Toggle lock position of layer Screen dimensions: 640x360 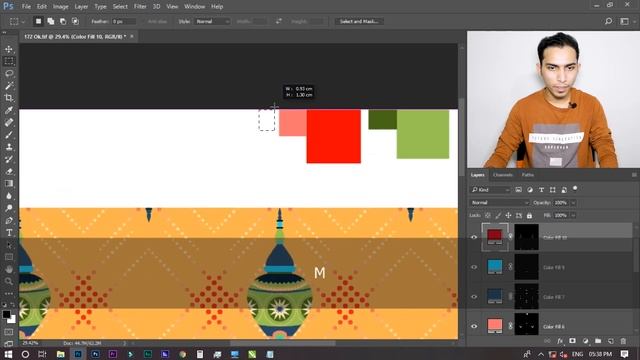tap(508, 215)
